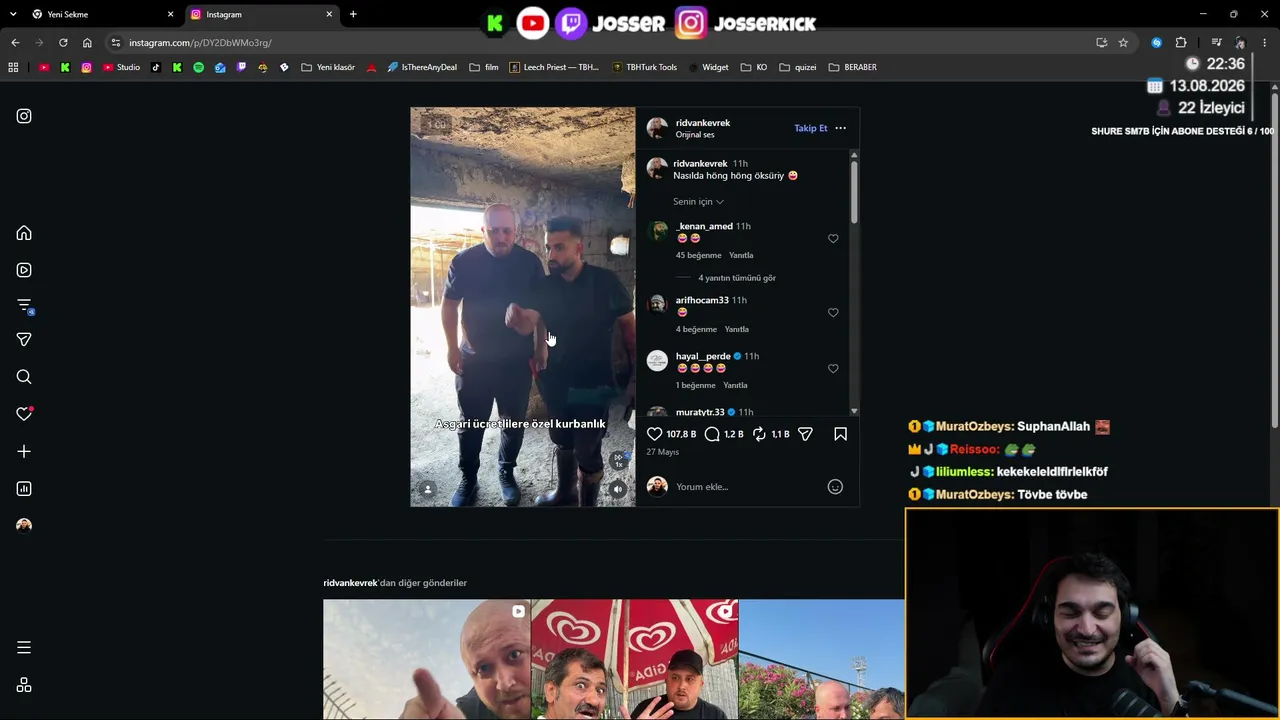This screenshot has width=1280, height=720.
Task: Change video playback speed 1x
Action: click(619, 460)
